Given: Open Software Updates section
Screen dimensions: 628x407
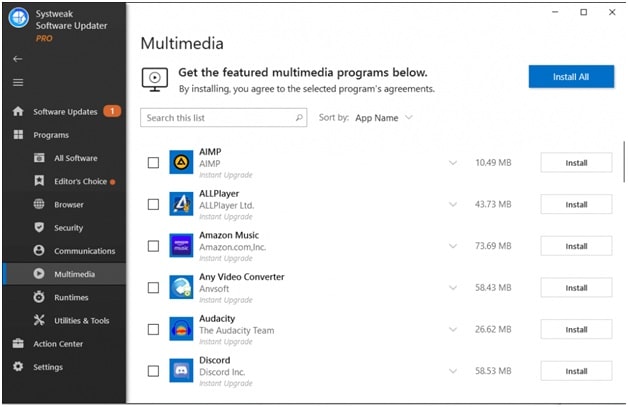Looking at the screenshot, I should click(x=65, y=111).
